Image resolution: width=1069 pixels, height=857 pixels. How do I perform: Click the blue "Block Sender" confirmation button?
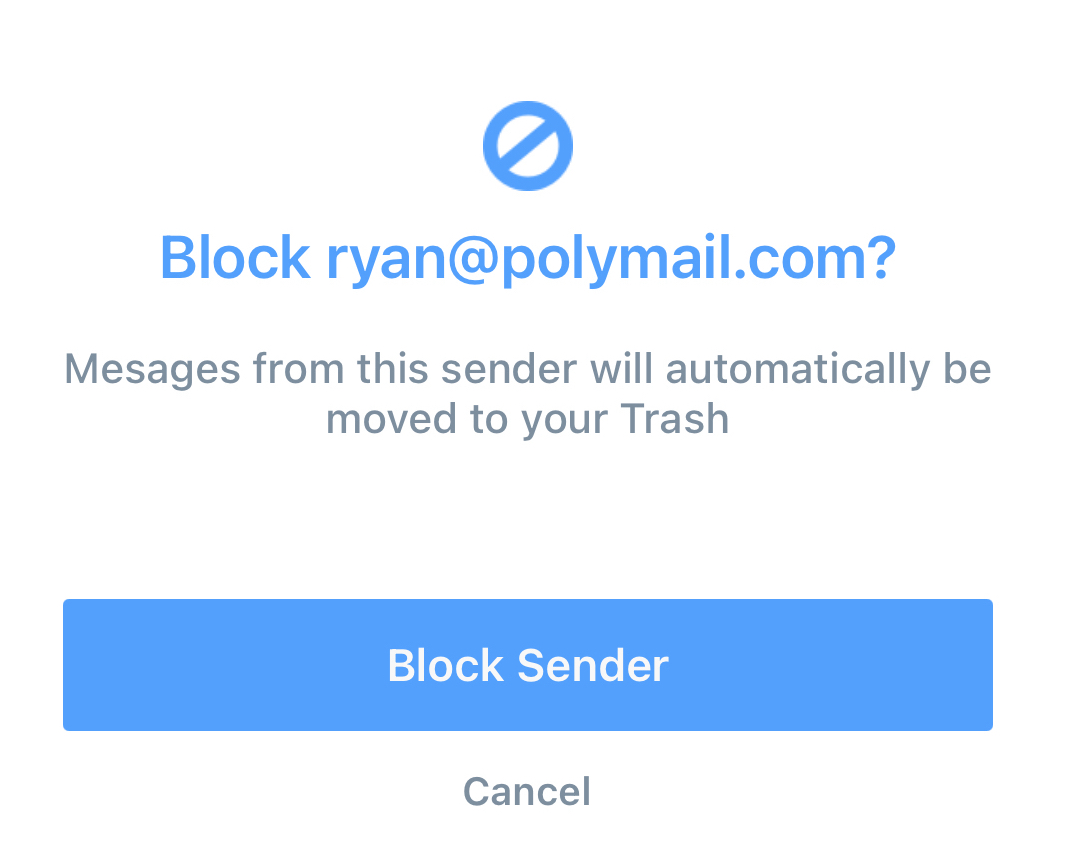click(527, 665)
